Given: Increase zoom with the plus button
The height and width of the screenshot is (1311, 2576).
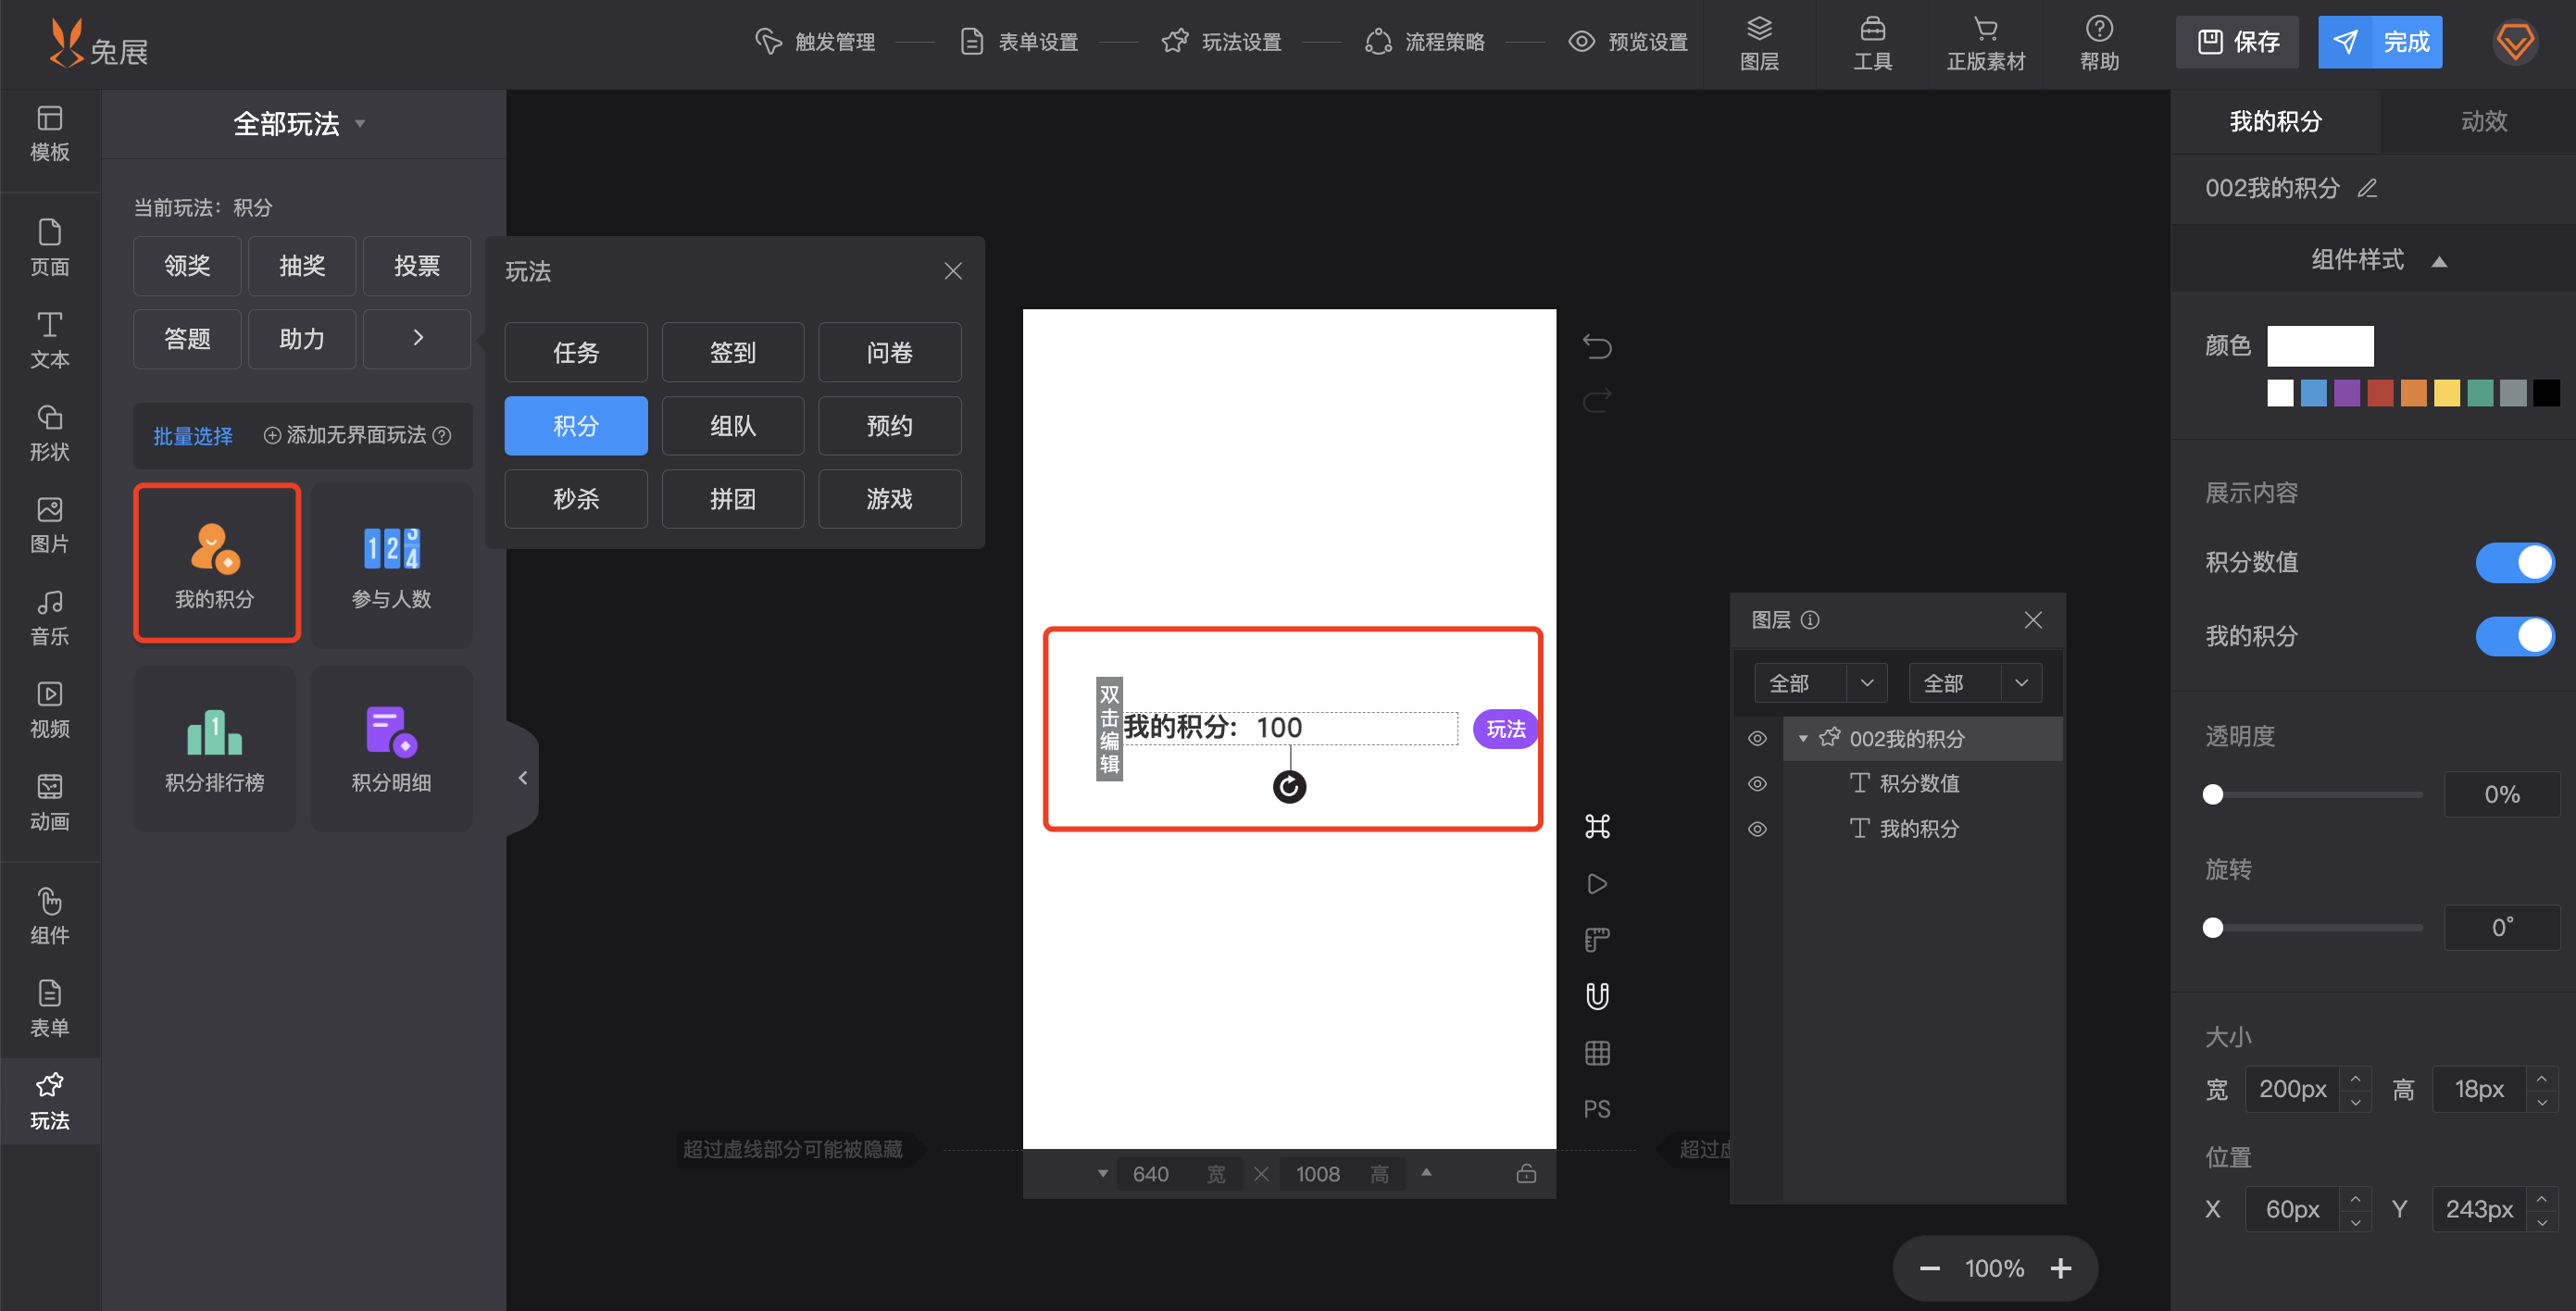Looking at the screenshot, I should coord(2061,1268).
